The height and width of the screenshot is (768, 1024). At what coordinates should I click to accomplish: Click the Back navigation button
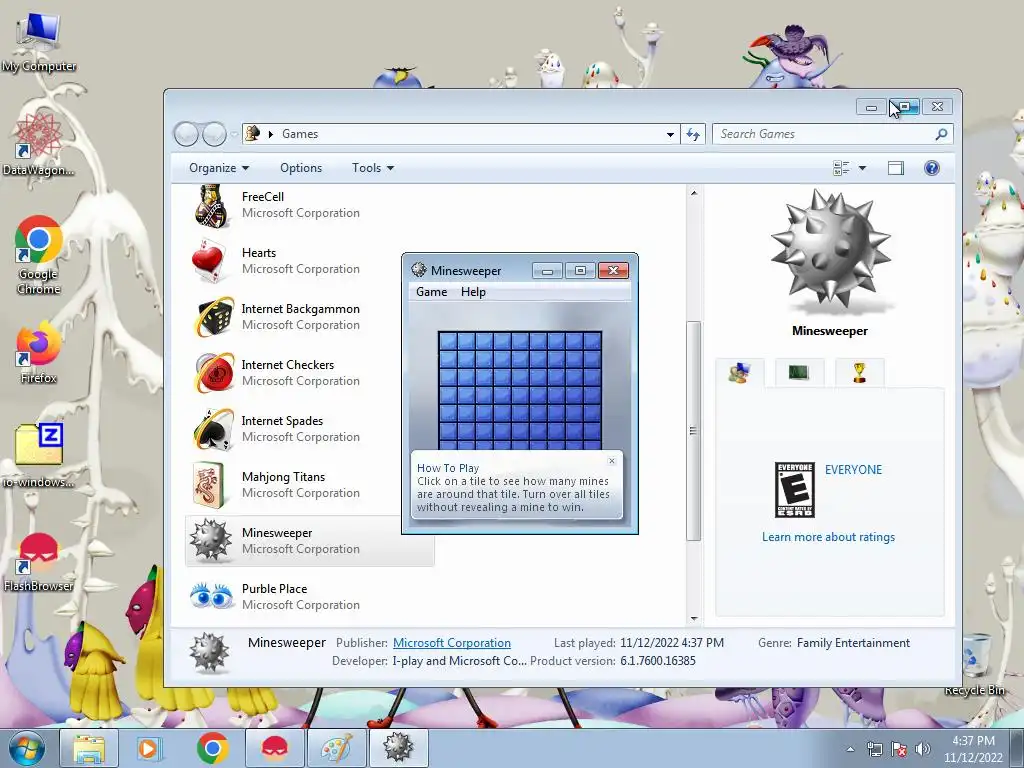[x=186, y=135]
